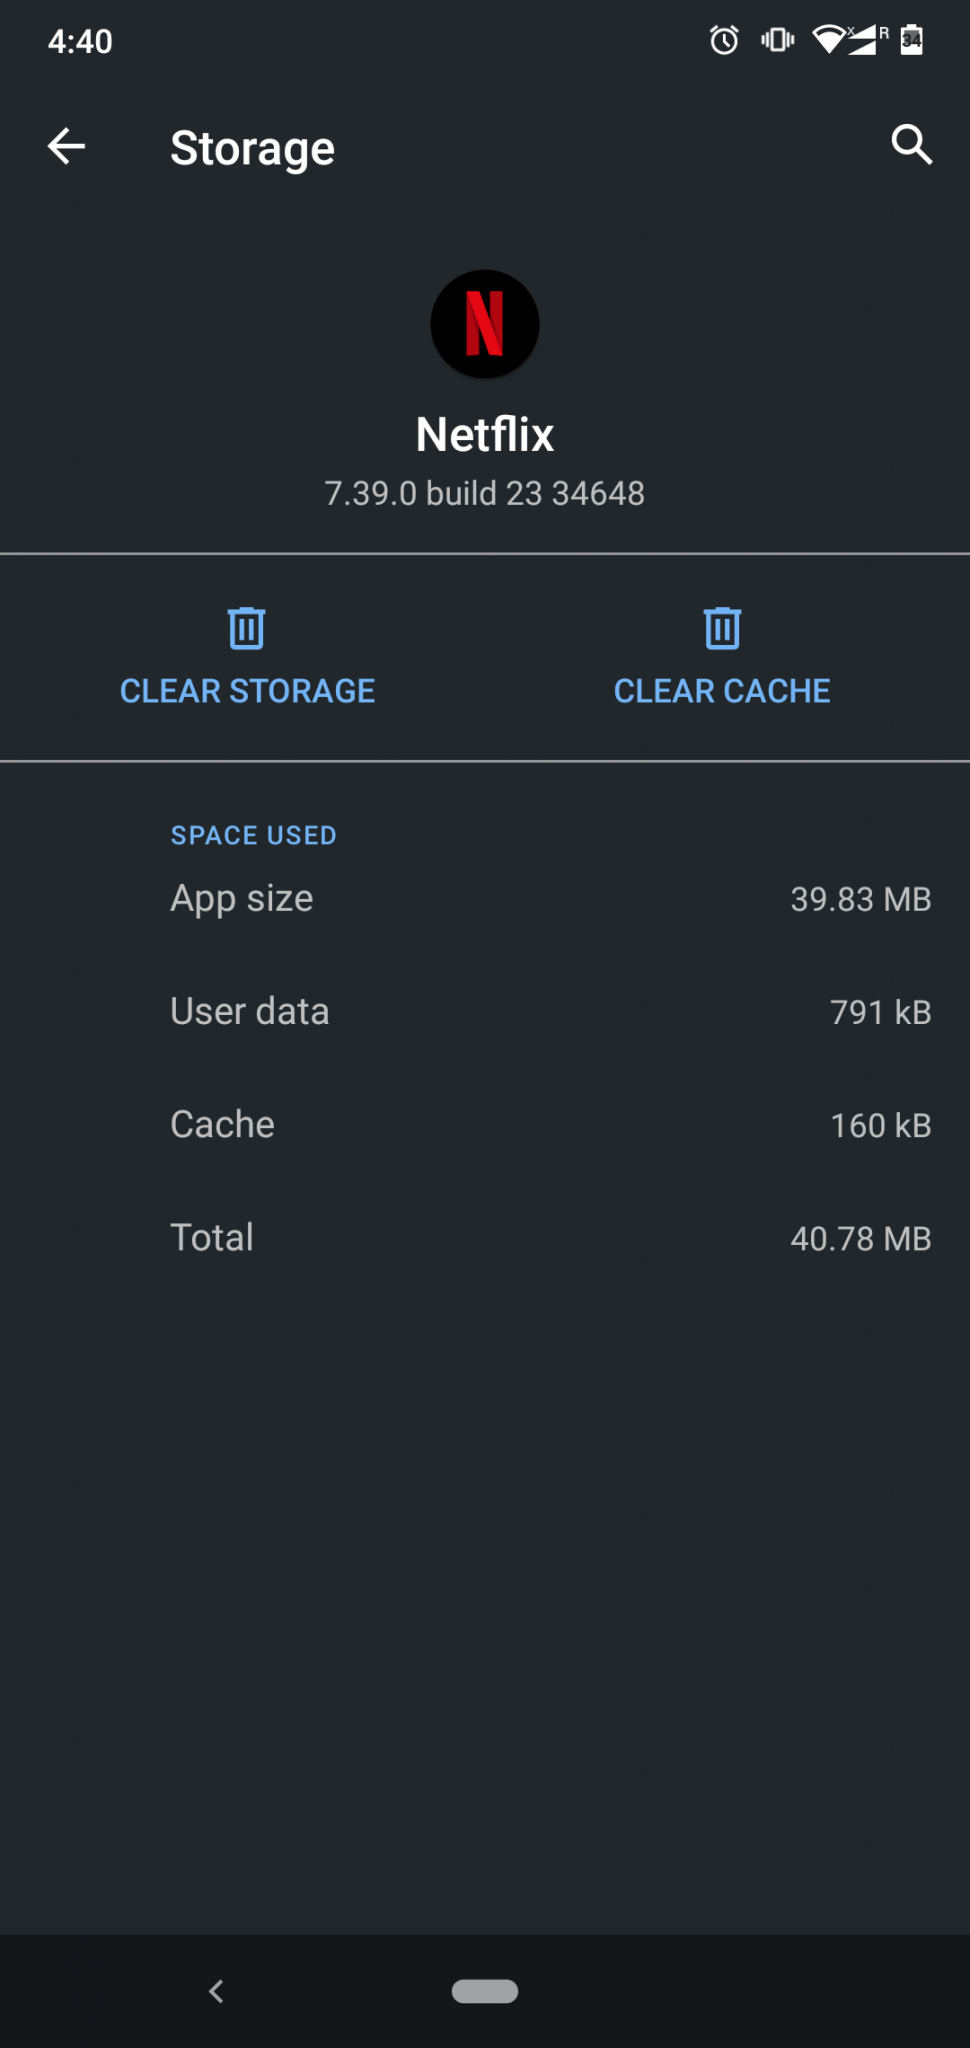Tap the battery icon in the status bar

(x=911, y=40)
